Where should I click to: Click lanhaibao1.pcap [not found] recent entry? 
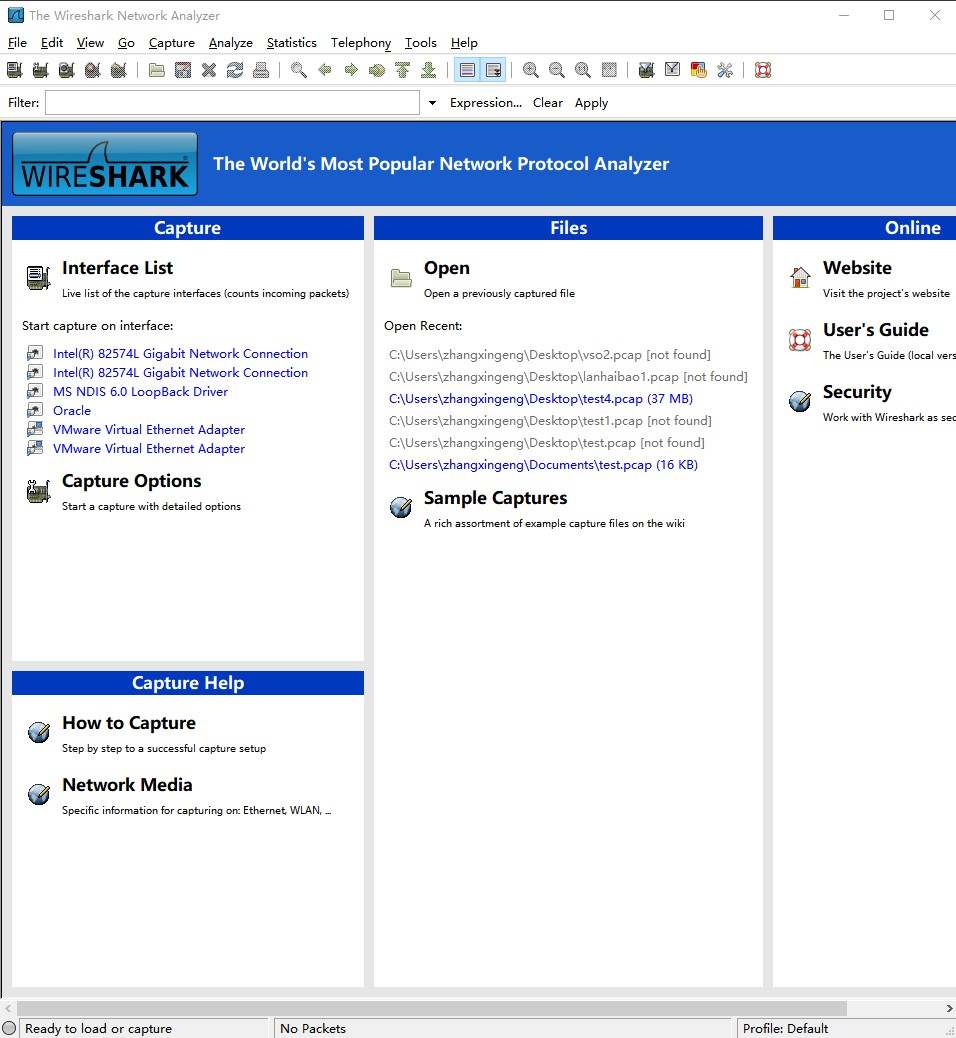point(568,377)
